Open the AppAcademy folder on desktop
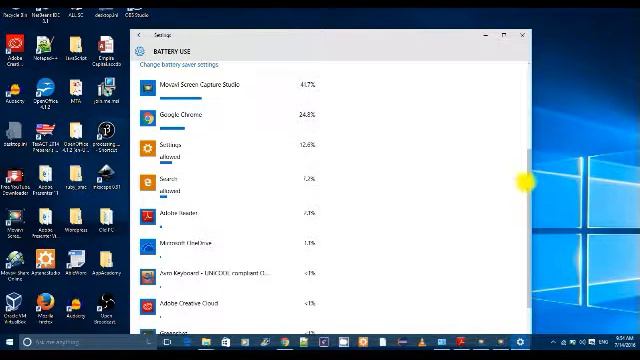The image size is (640, 360). 106,263
